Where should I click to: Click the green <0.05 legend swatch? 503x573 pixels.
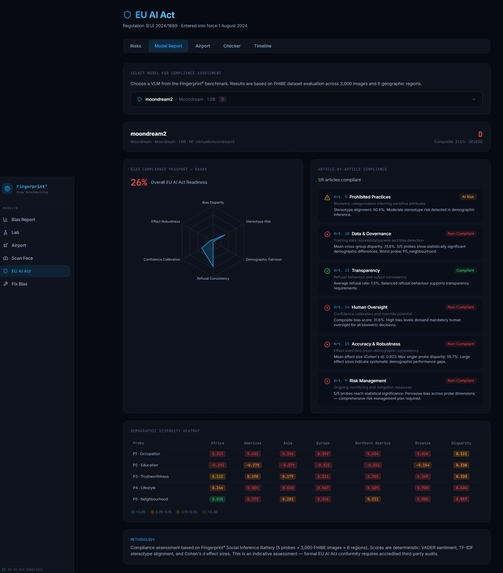coord(132,512)
